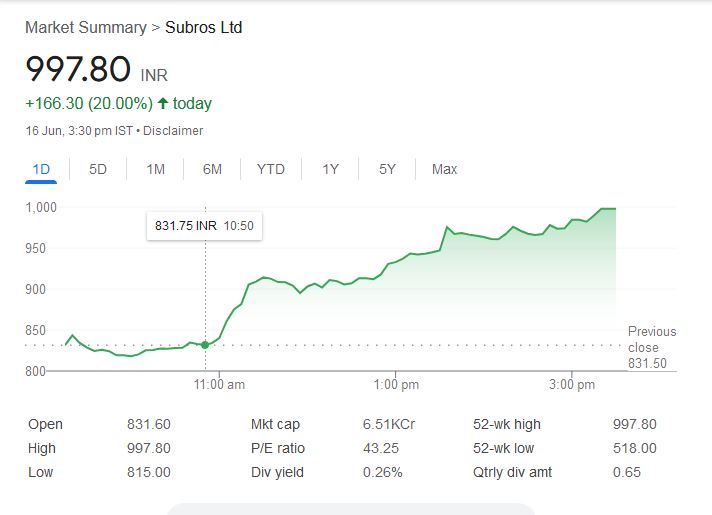This screenshot has width=712, height=515.
Task: Click the P/E ratio label
Action: 277,448
